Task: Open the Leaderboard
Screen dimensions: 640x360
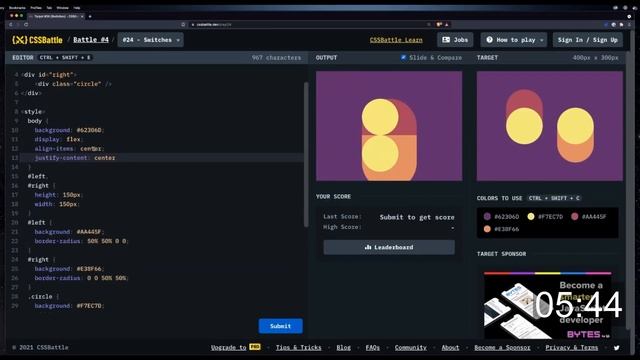Action: (x=389, y=247)
